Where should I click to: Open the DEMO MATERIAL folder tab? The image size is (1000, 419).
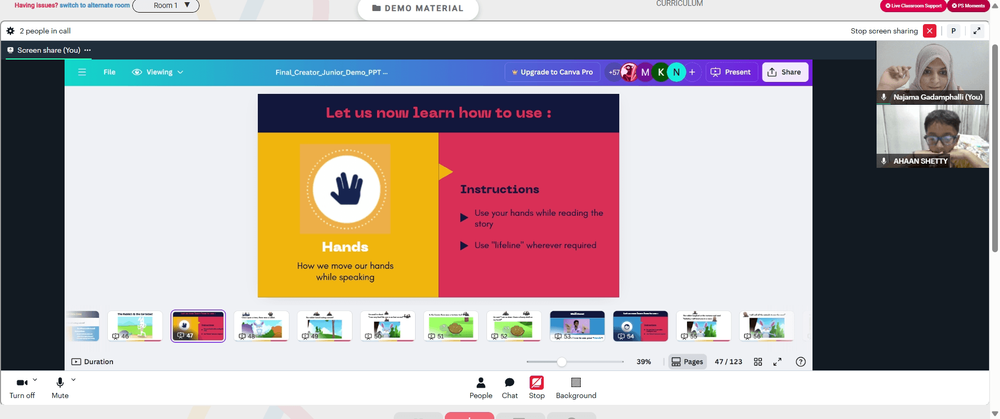418,8
